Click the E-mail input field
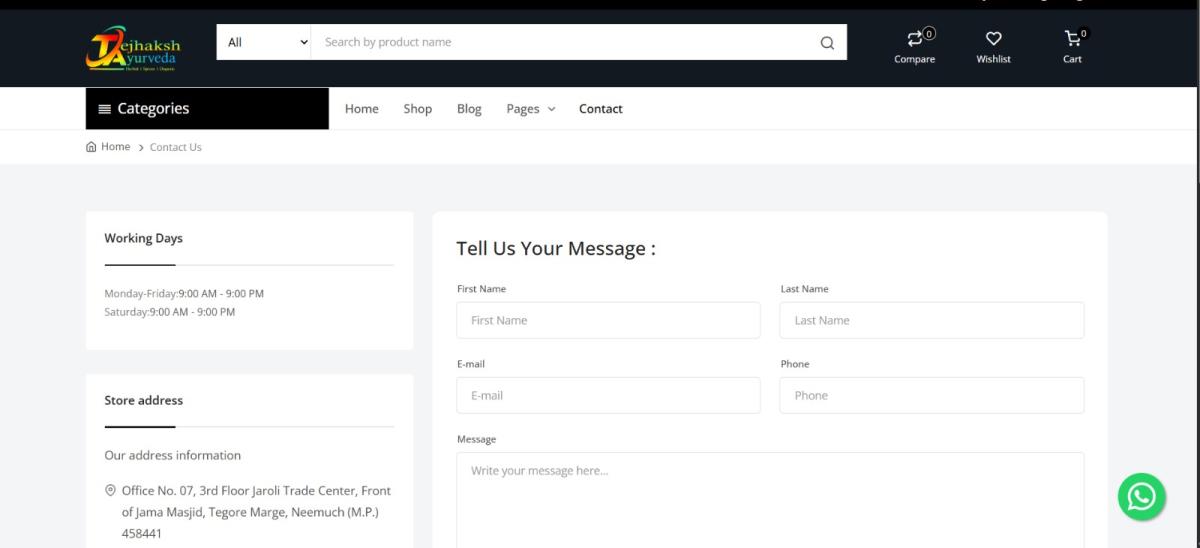1200x548 pixels. click(608, 395)
